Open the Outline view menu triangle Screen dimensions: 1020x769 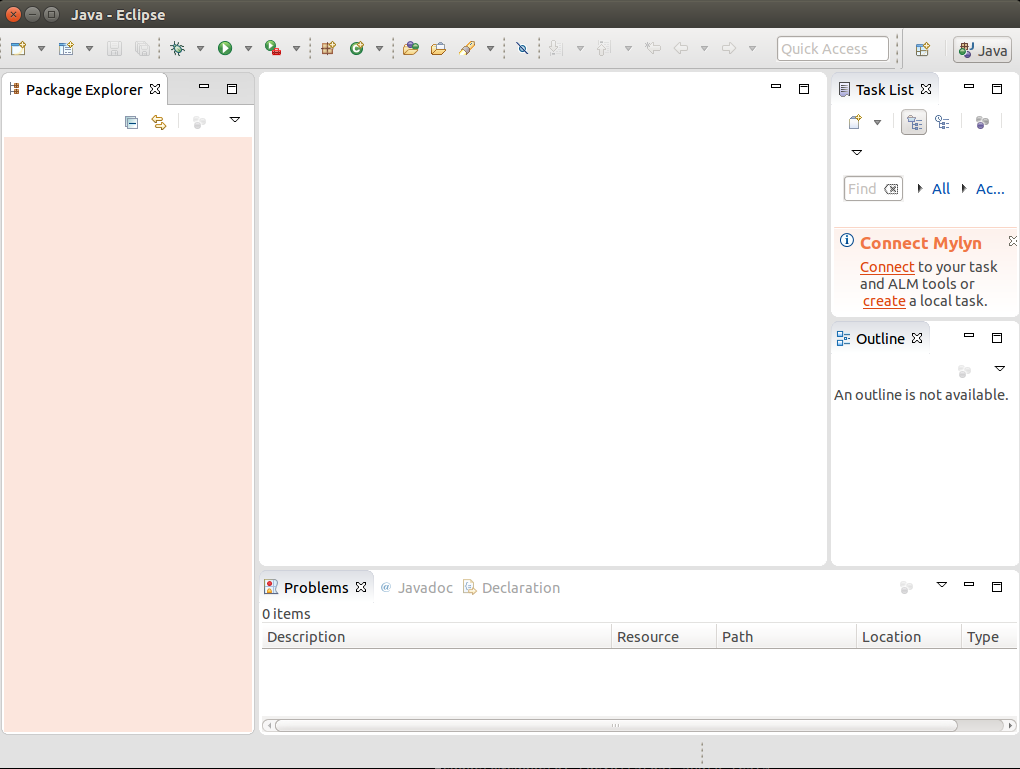1000,369
